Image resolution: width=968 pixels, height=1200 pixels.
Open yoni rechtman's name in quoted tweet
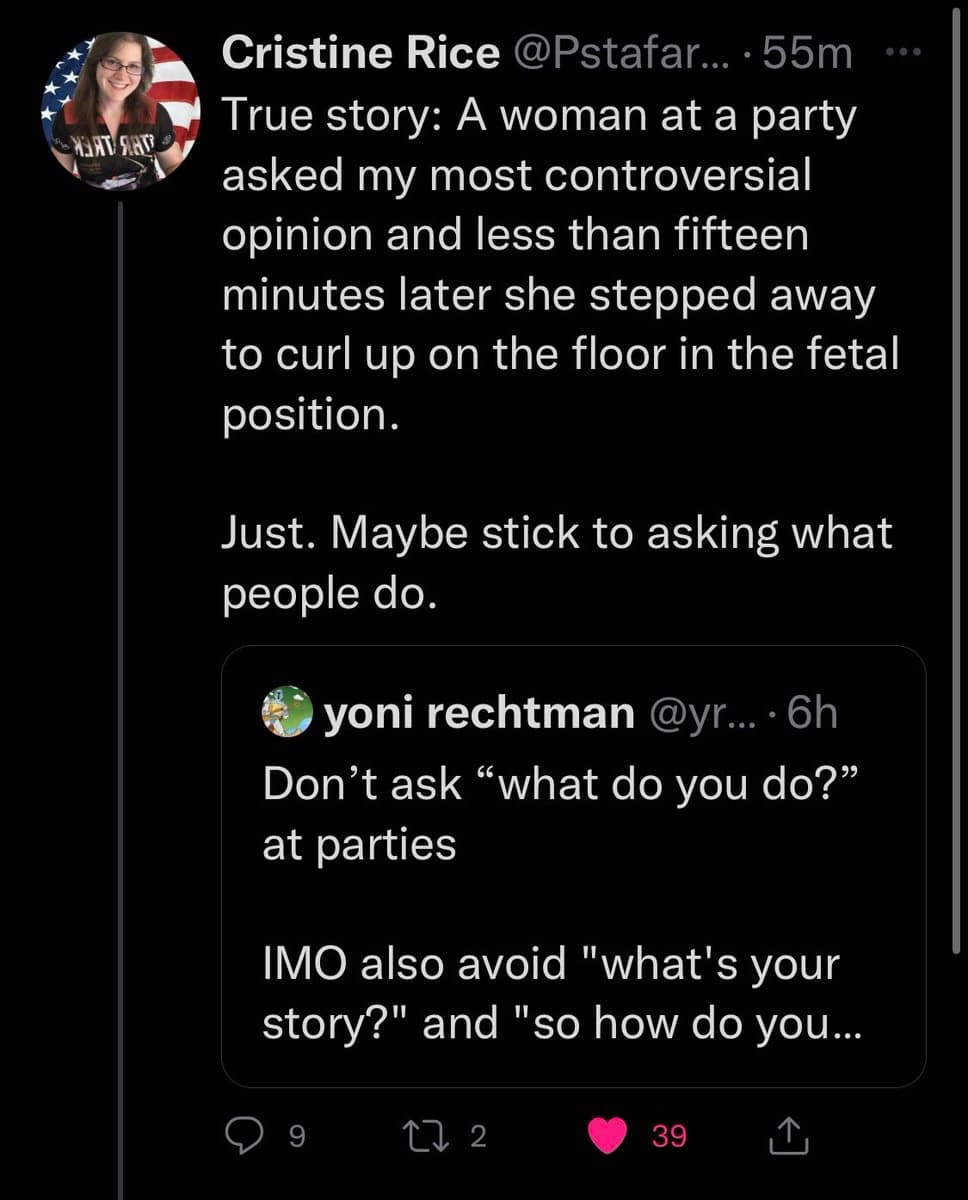tap(477, 712)
